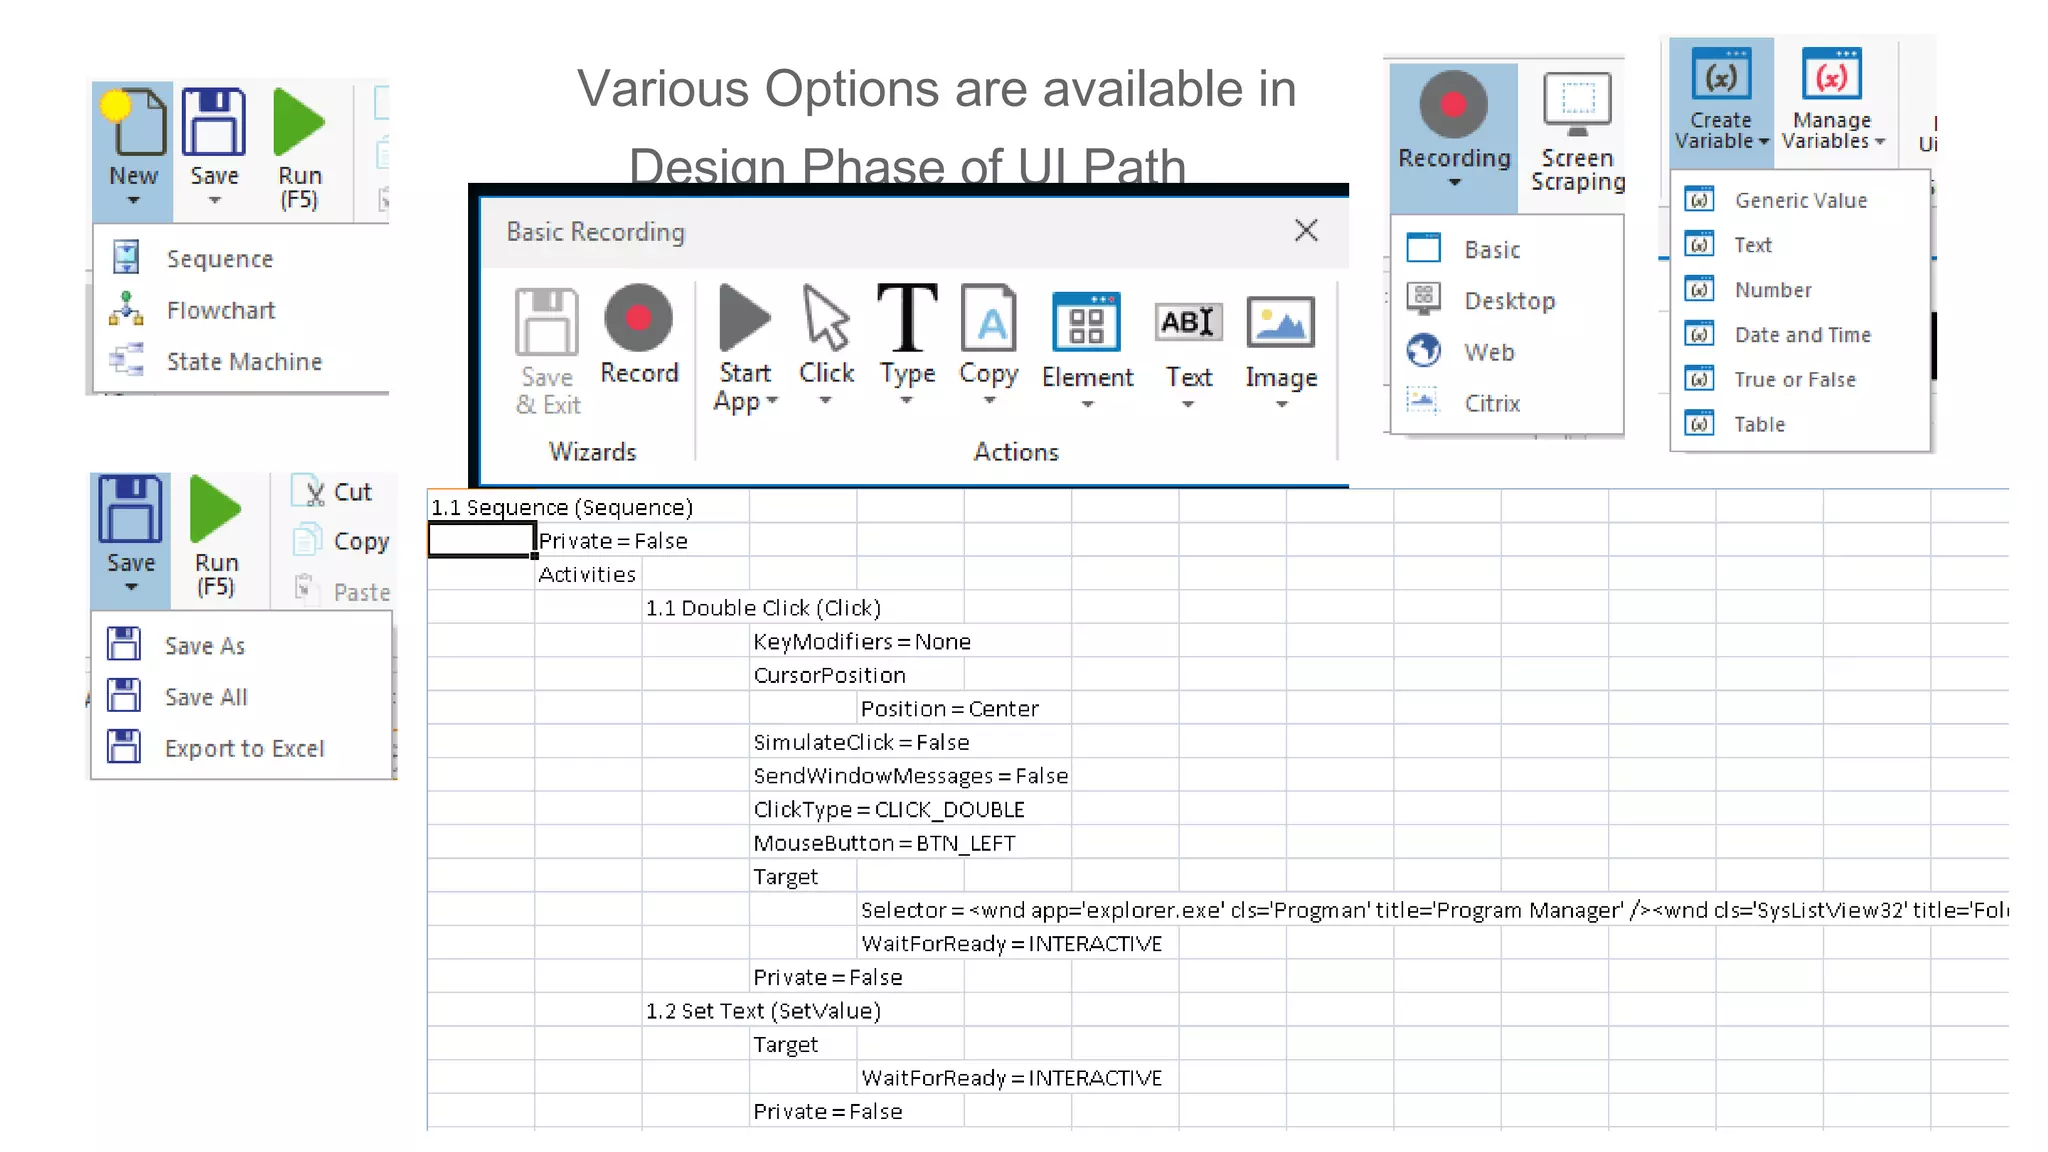This screenshot has height=1152, width=2048.
Task: Click cell 'SimulateClick = False'
Action: (x=860, y=743)
